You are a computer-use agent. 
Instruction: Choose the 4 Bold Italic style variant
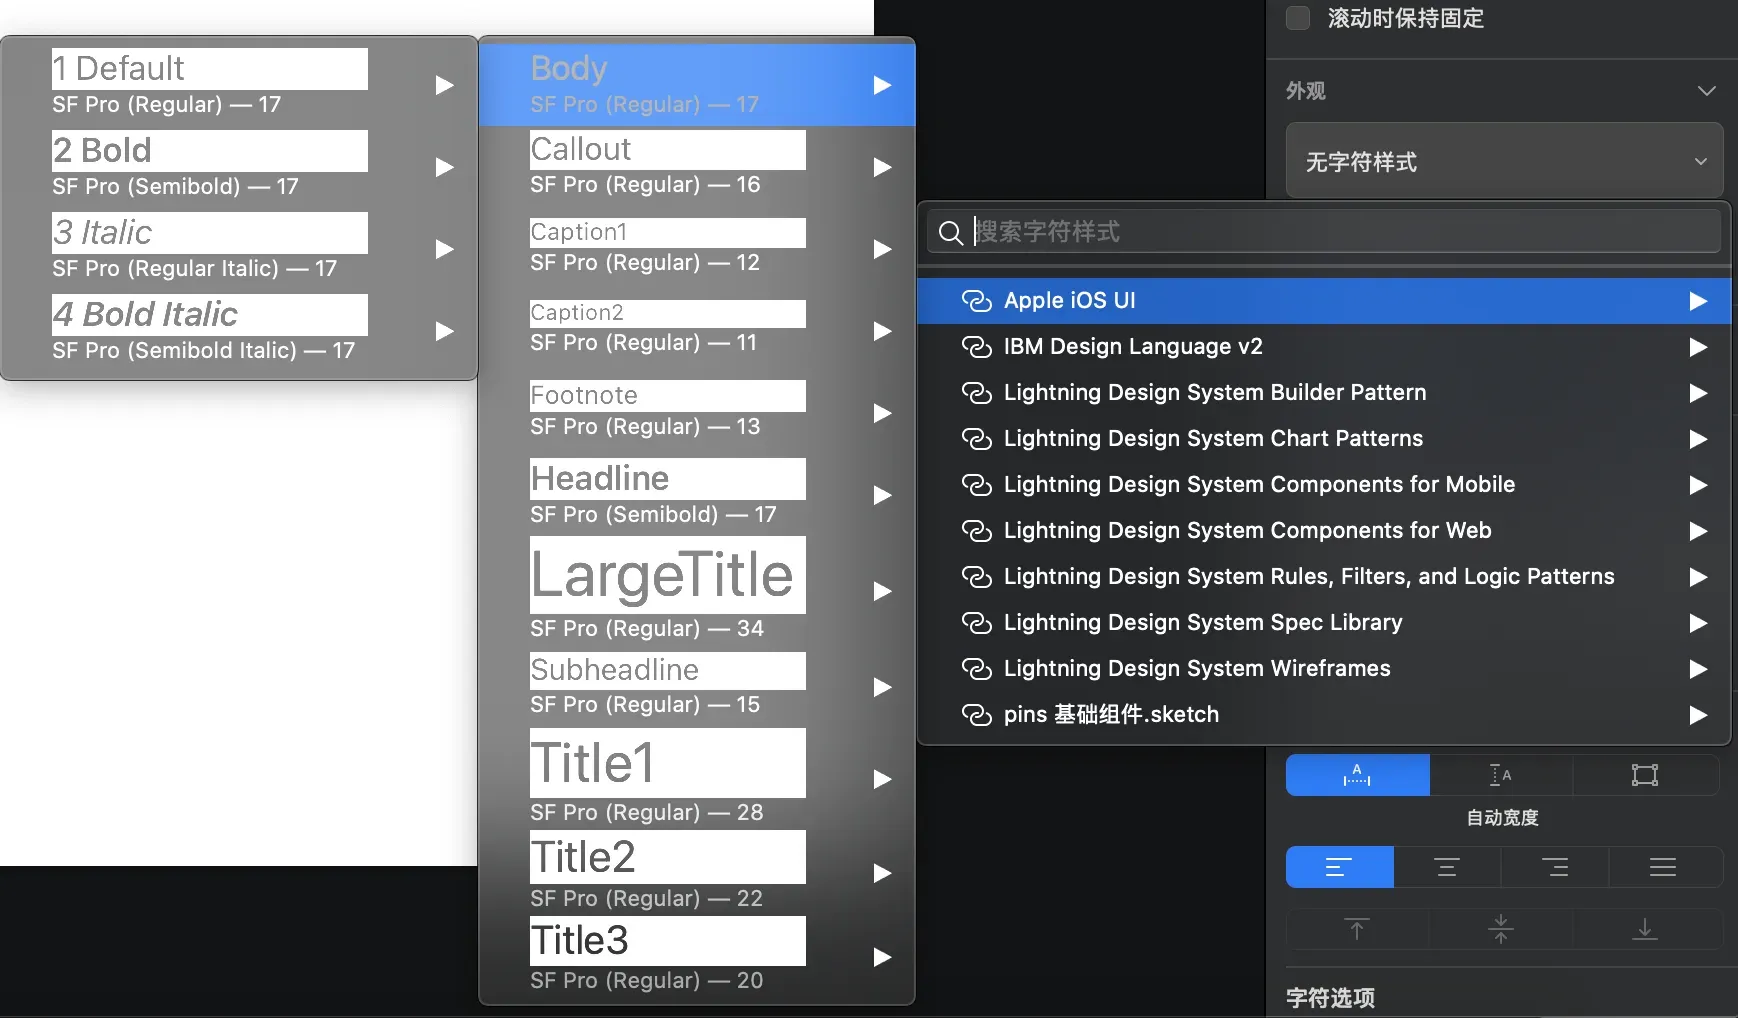point(239,331)
